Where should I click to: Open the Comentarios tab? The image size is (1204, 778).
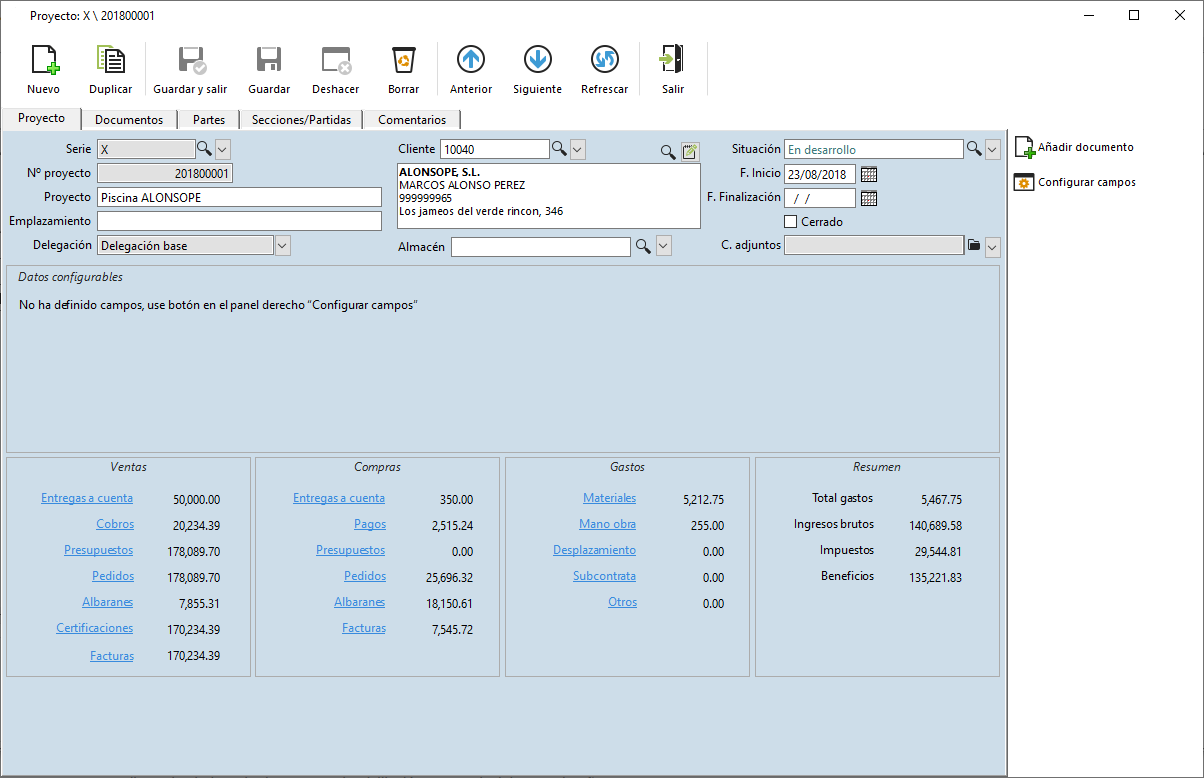pyautogui.click(x=412, y=120)
